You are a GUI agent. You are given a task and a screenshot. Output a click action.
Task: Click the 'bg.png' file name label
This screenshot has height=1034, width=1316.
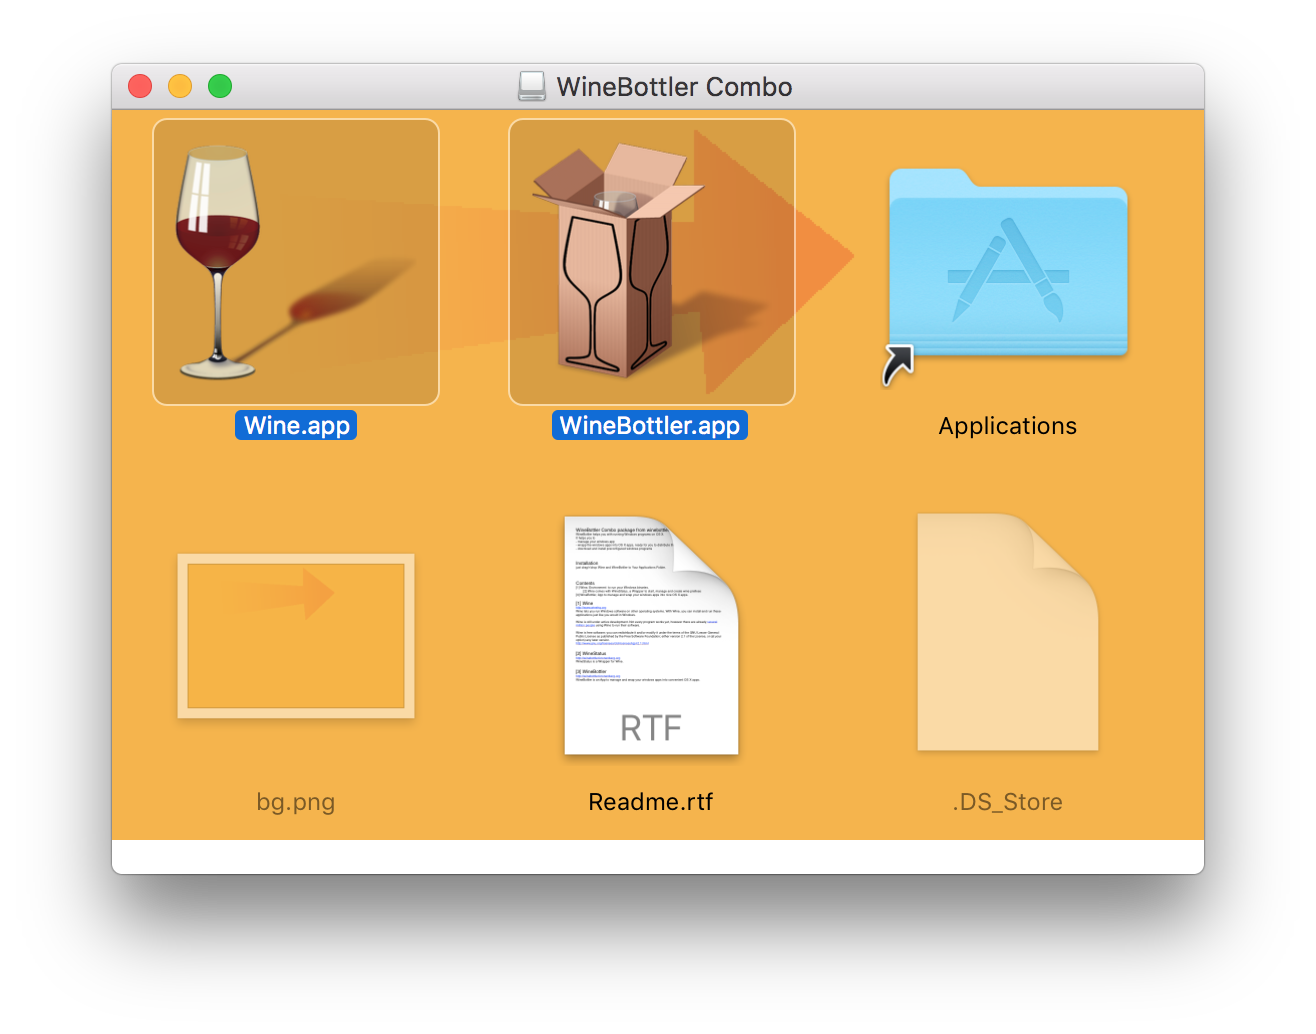pos(296,802)
